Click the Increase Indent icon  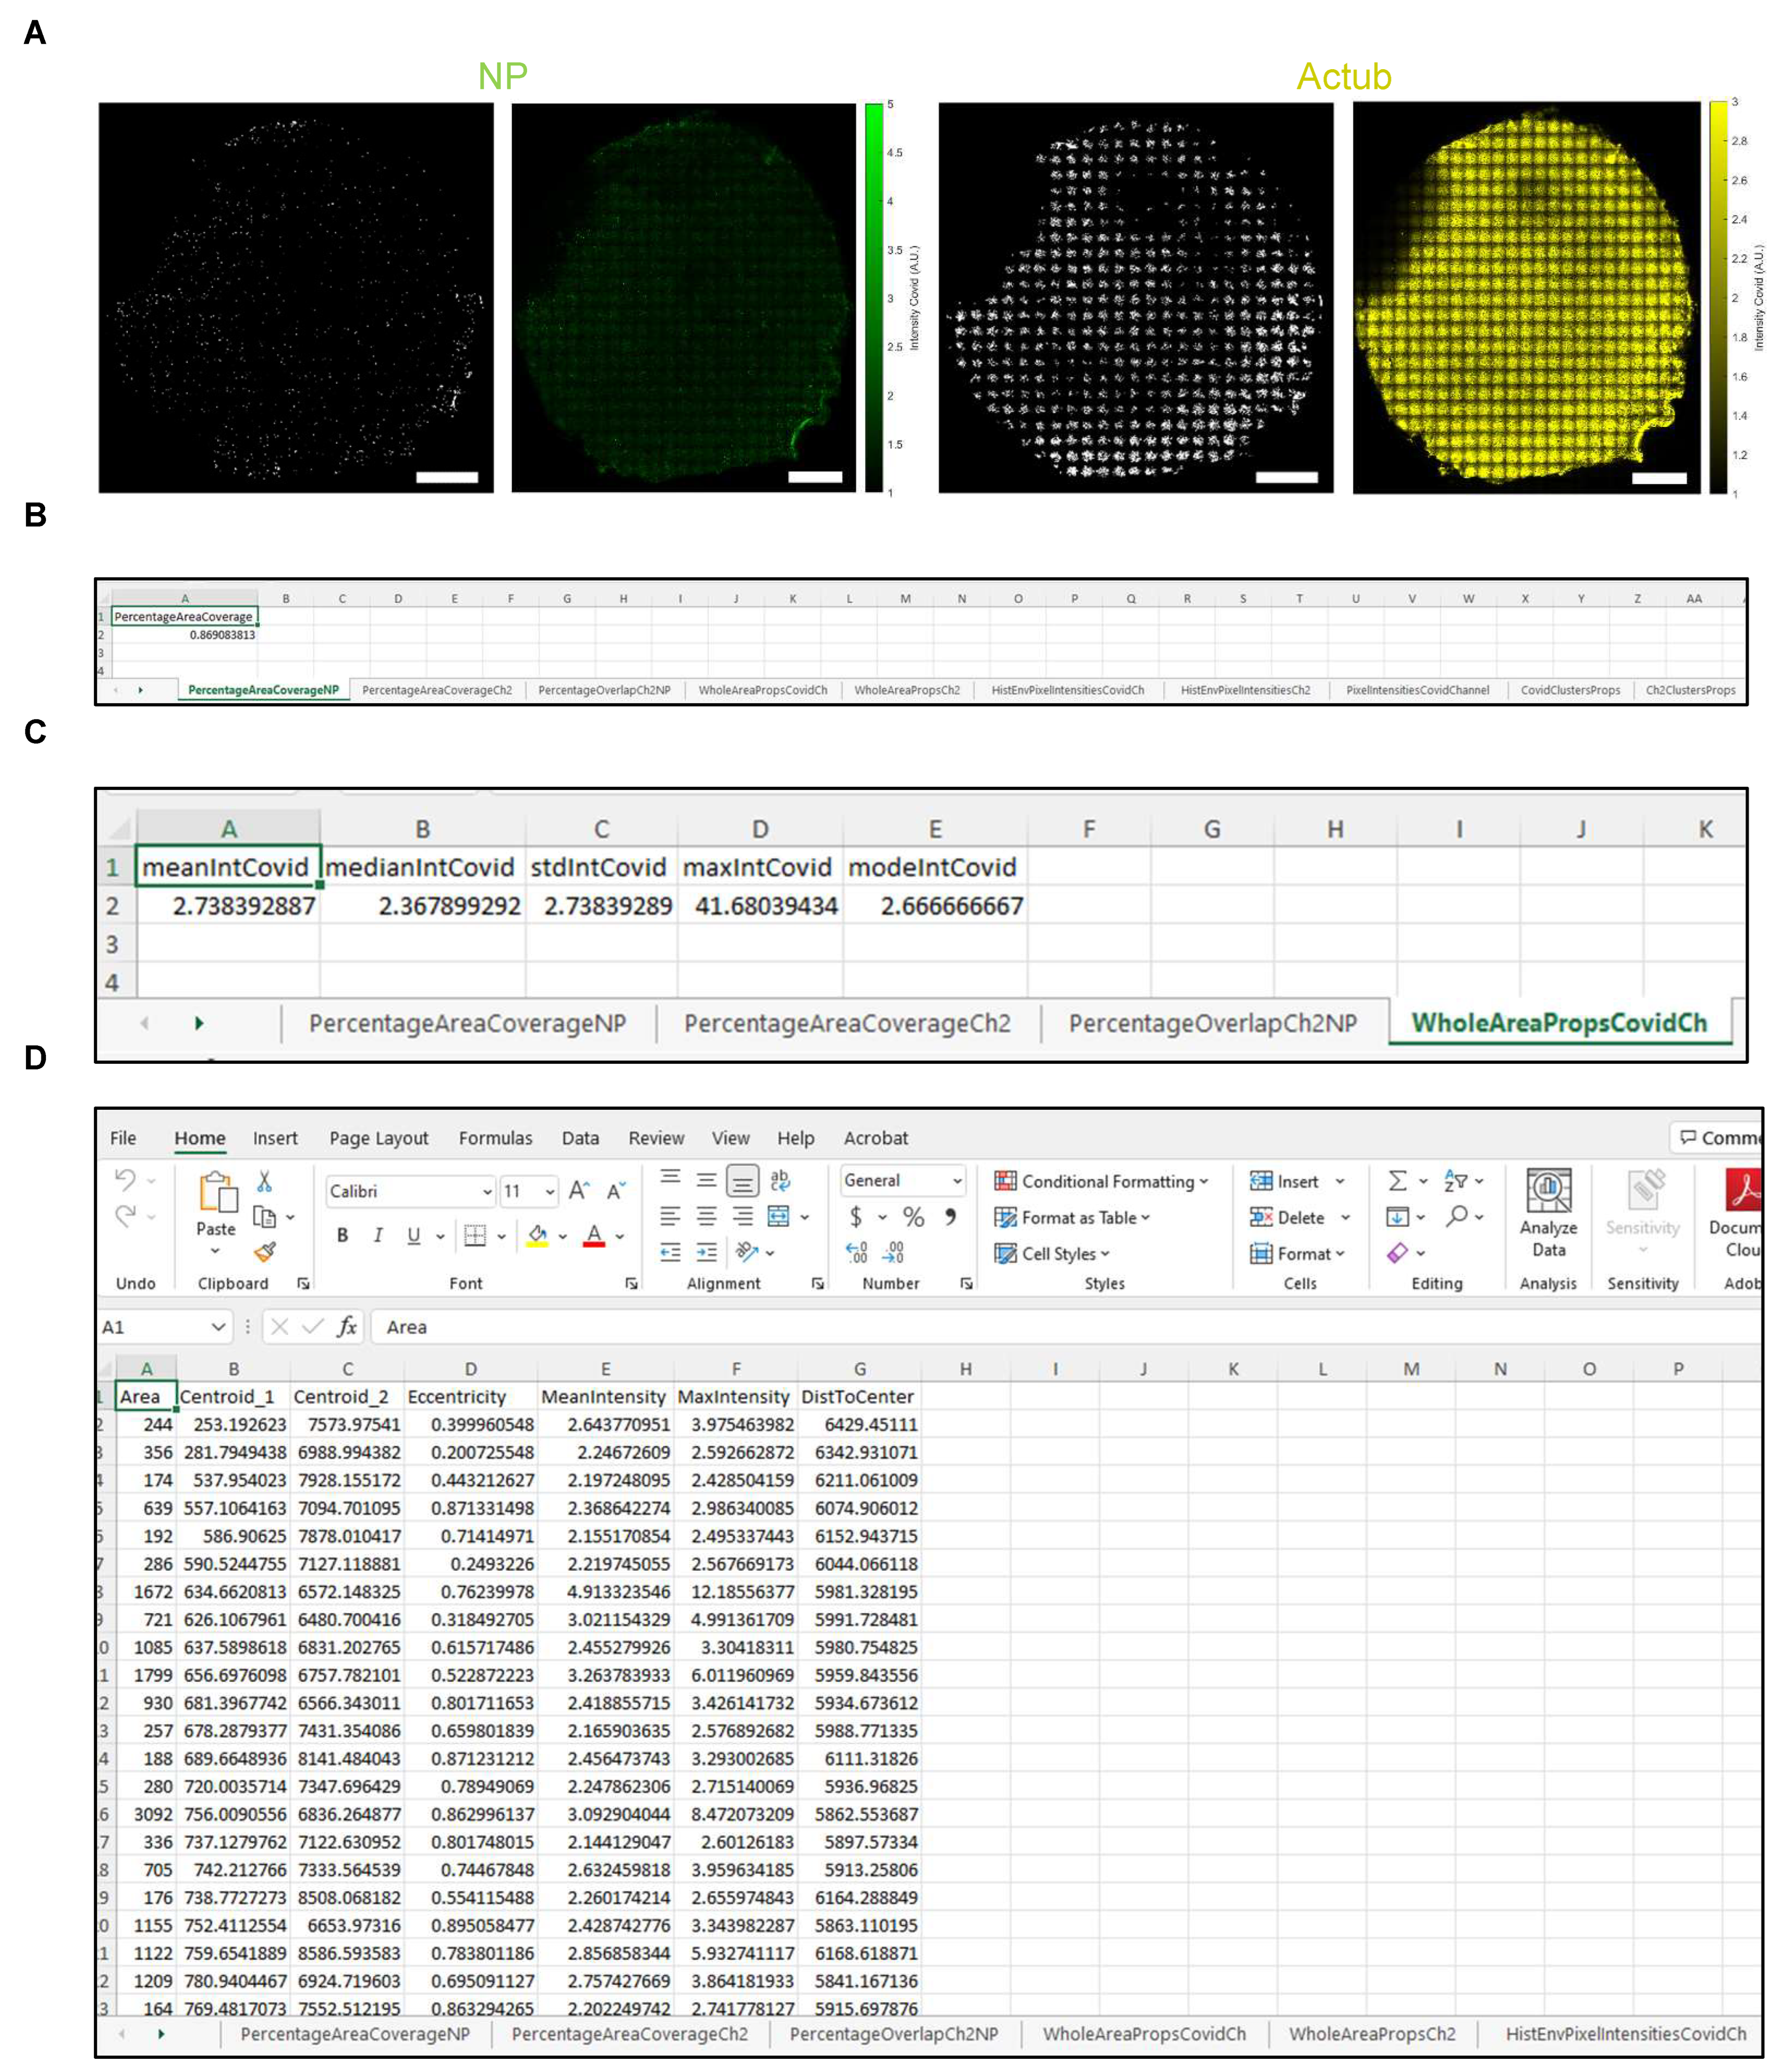click(706, 1252)
